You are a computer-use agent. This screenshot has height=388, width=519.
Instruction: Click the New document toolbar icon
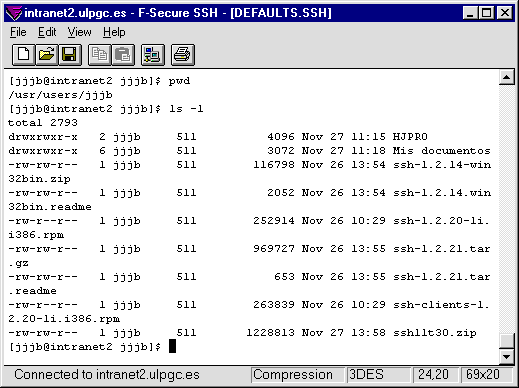click(x=23, y=54)
